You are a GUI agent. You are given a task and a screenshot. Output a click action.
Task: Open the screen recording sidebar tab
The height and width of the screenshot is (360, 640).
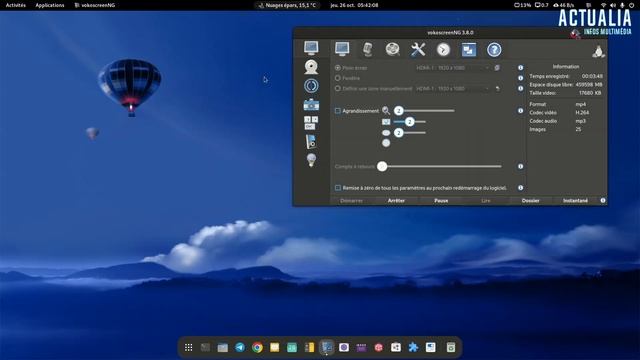click(311, 48)
